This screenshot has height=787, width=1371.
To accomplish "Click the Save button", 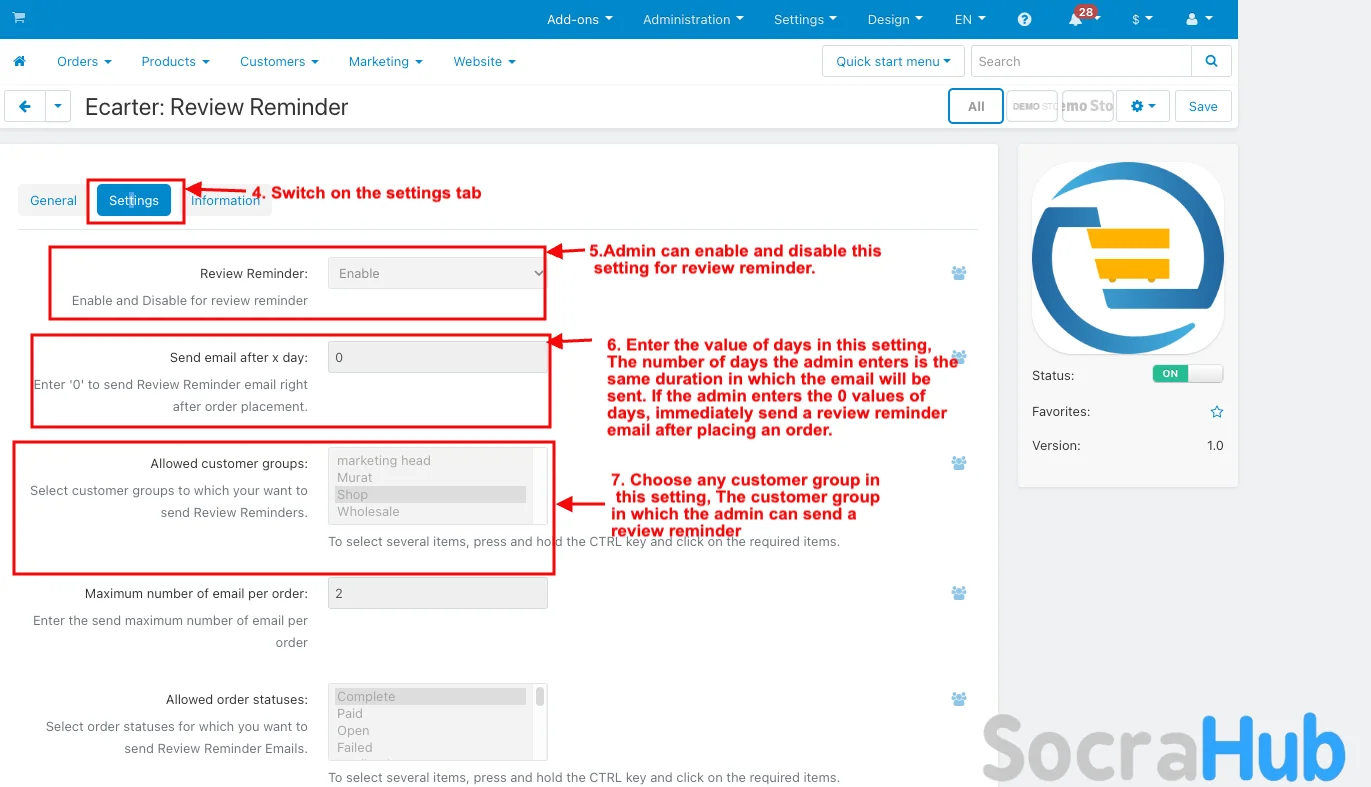I will (1203, 106).
